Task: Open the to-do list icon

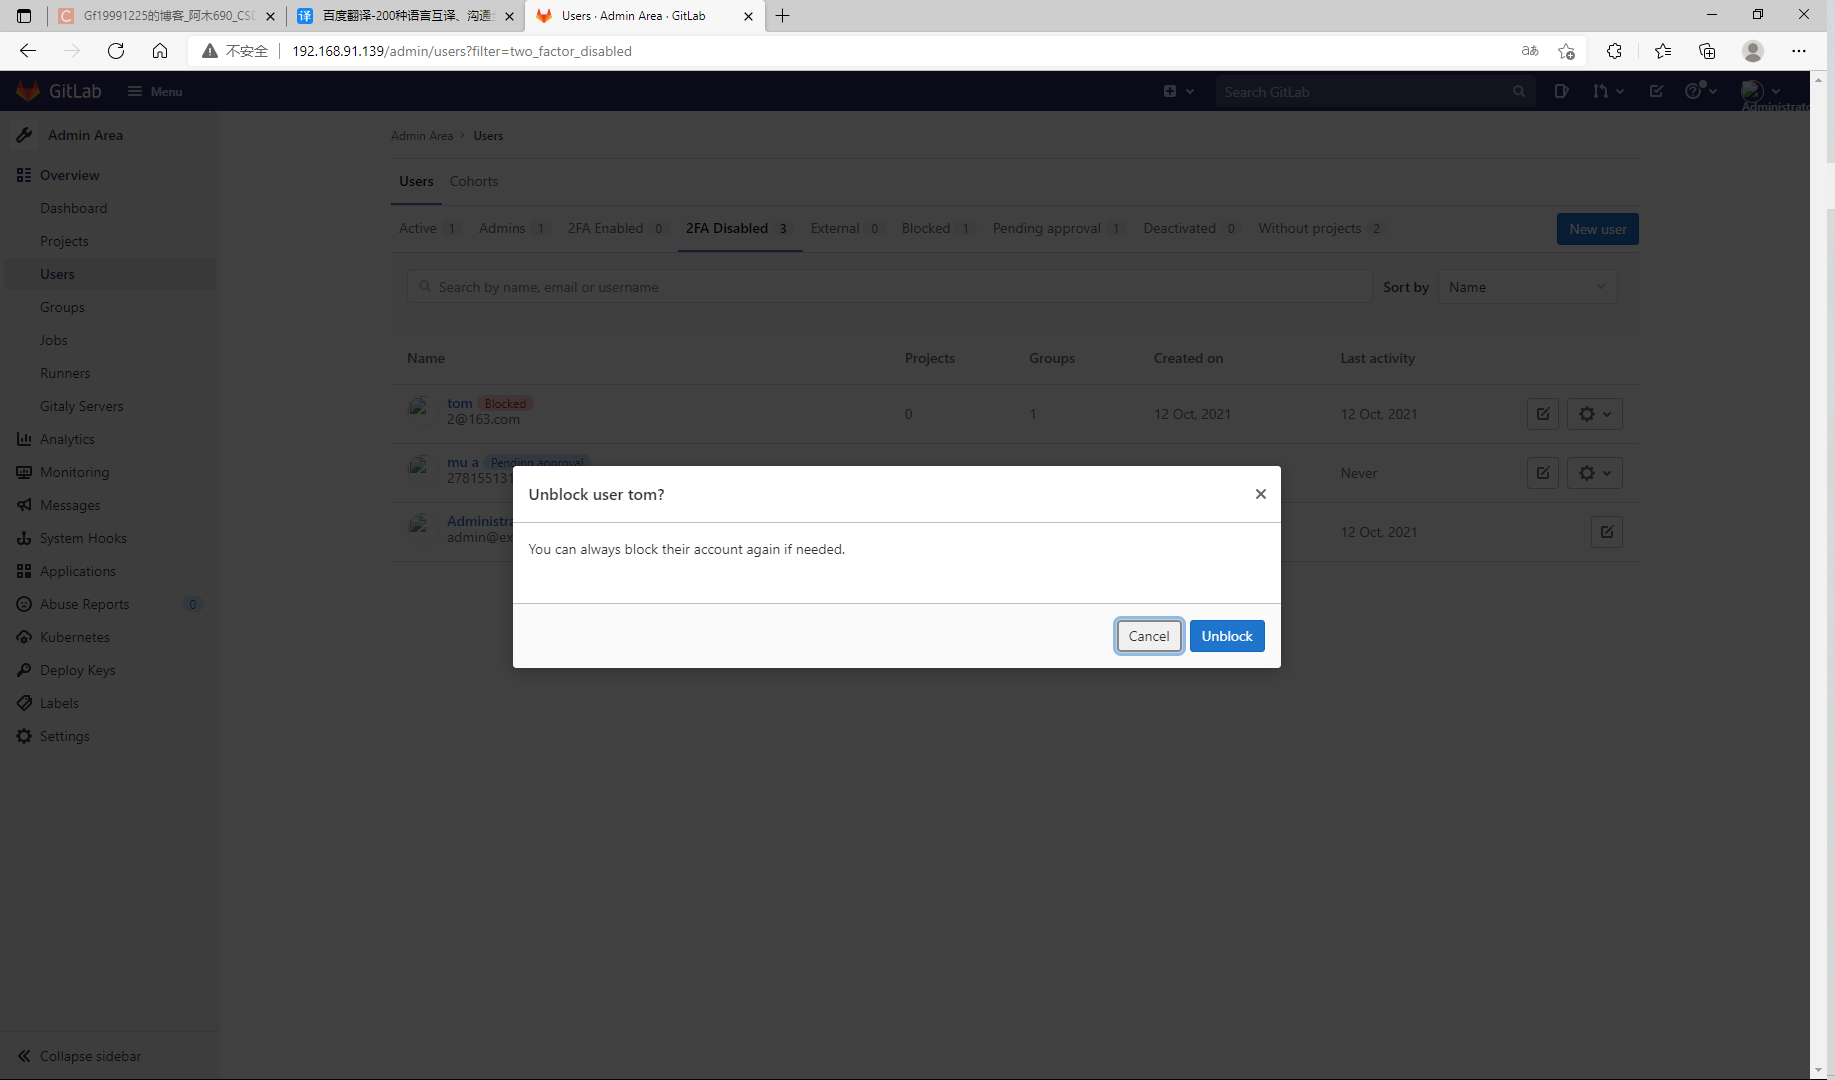Action: click(1656, 91)
